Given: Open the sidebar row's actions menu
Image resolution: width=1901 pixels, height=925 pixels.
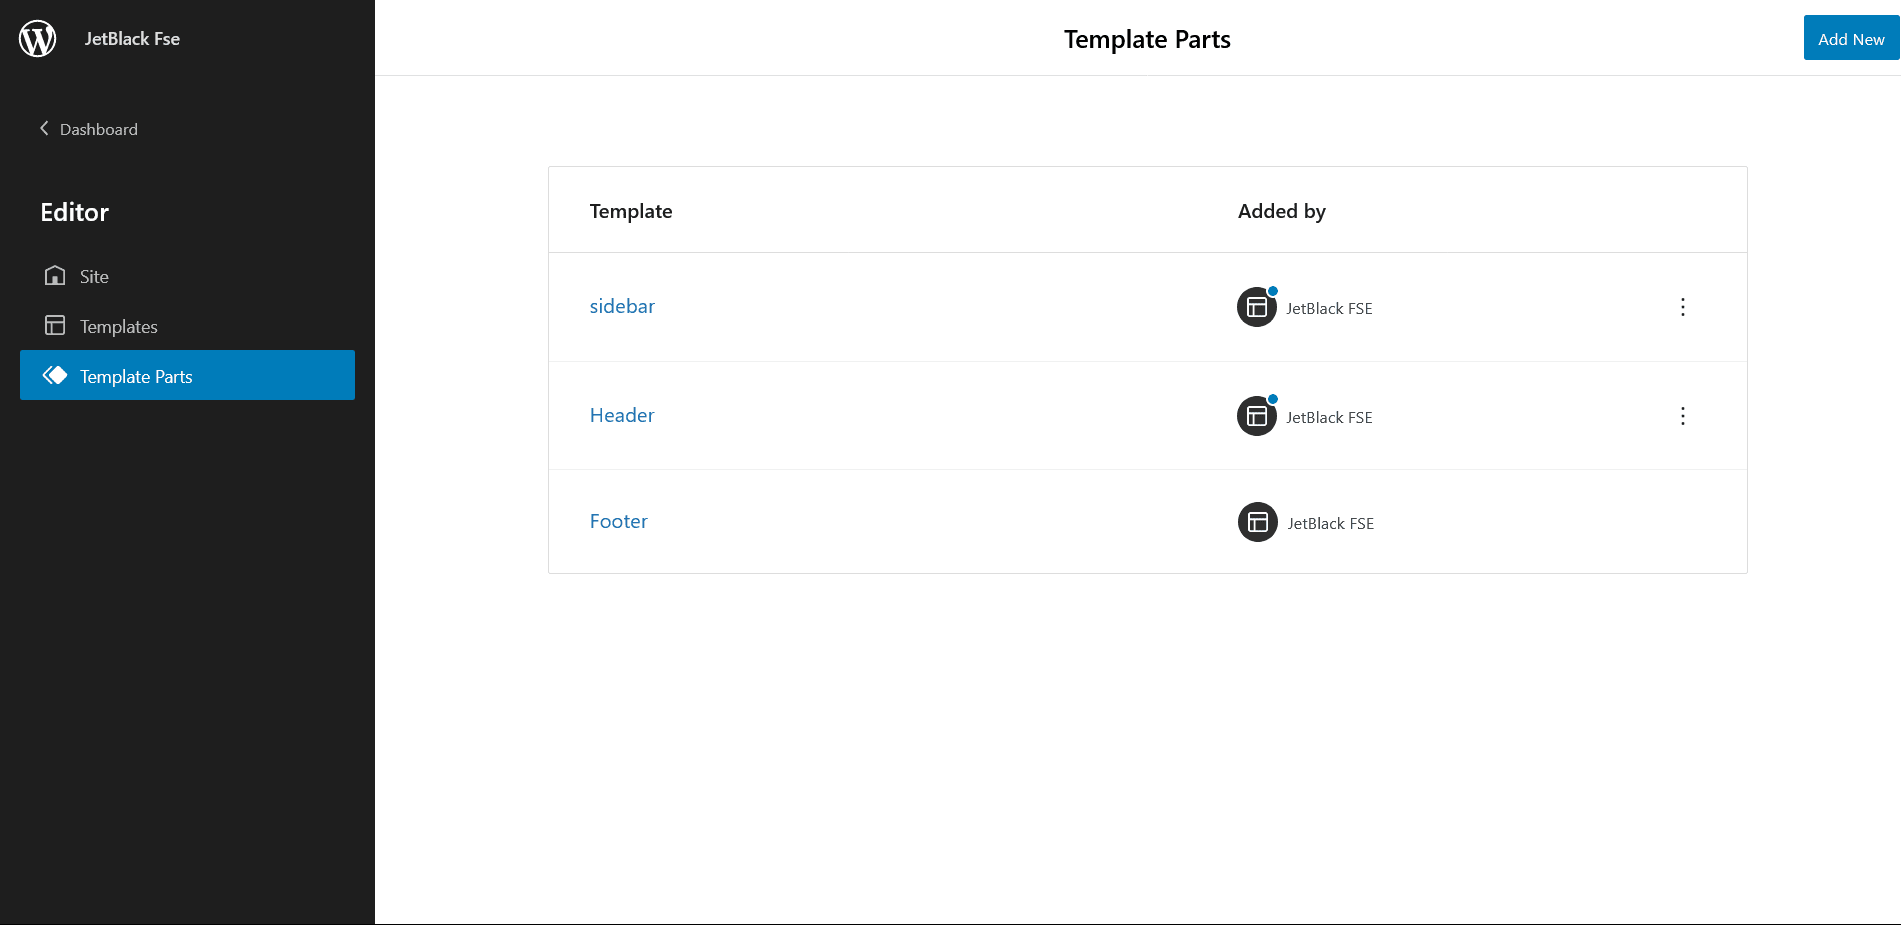Looking at the screenshot, I should pyautogui.click(x=1683, y=307).
